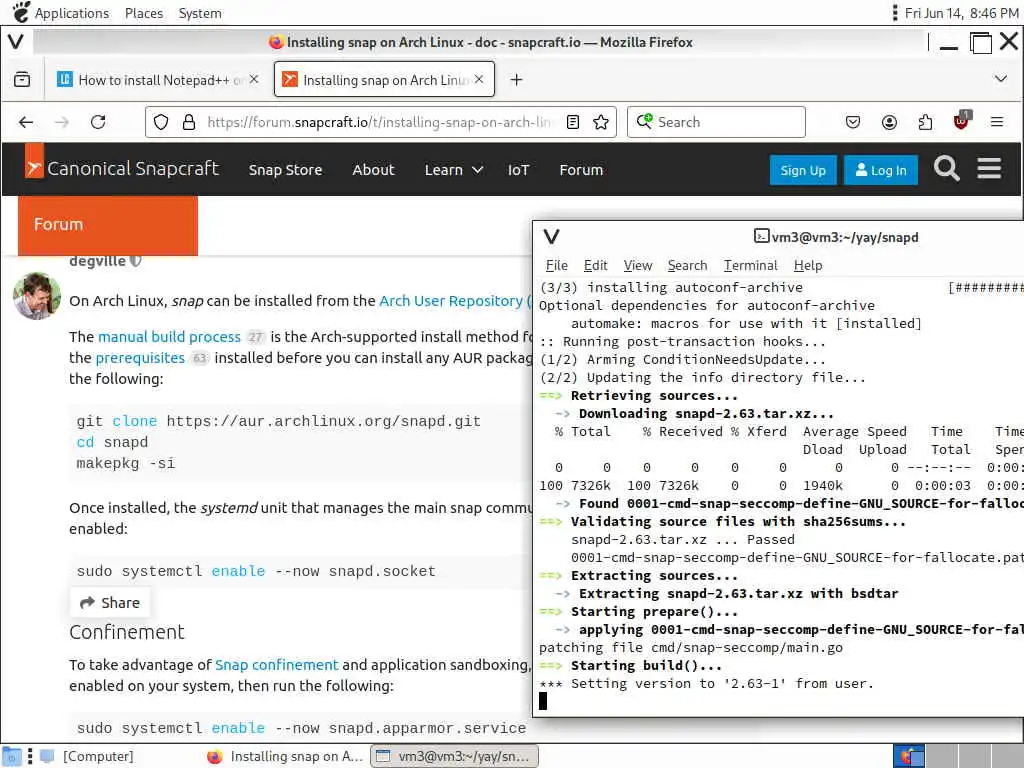Click the vm3@vm3 terminal taskbar button

pyautogui.click(x=455, y=756)
